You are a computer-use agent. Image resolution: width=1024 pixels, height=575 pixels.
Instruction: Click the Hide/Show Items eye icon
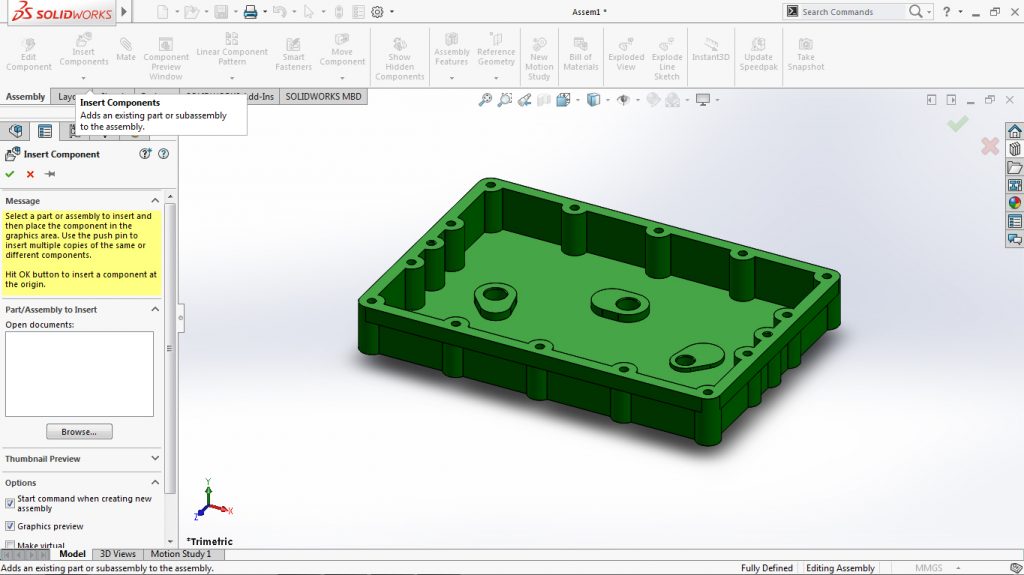pos(623,100)
